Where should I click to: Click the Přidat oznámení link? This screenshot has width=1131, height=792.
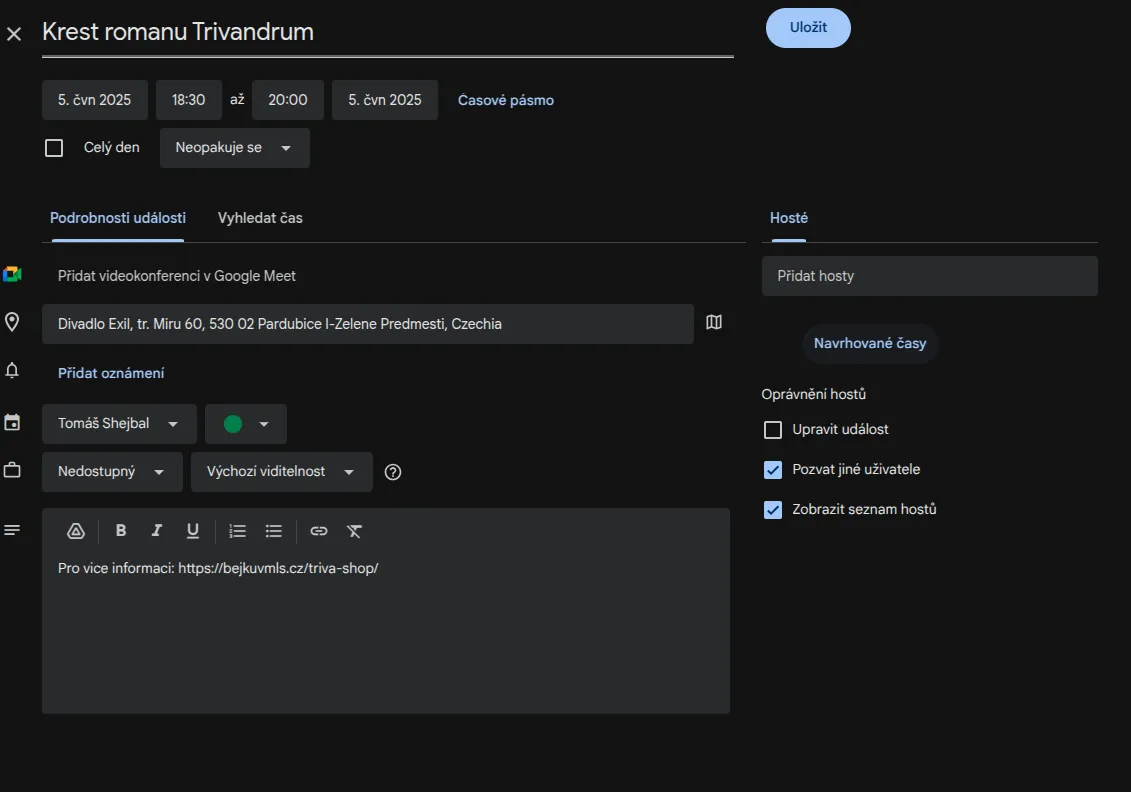111,373
